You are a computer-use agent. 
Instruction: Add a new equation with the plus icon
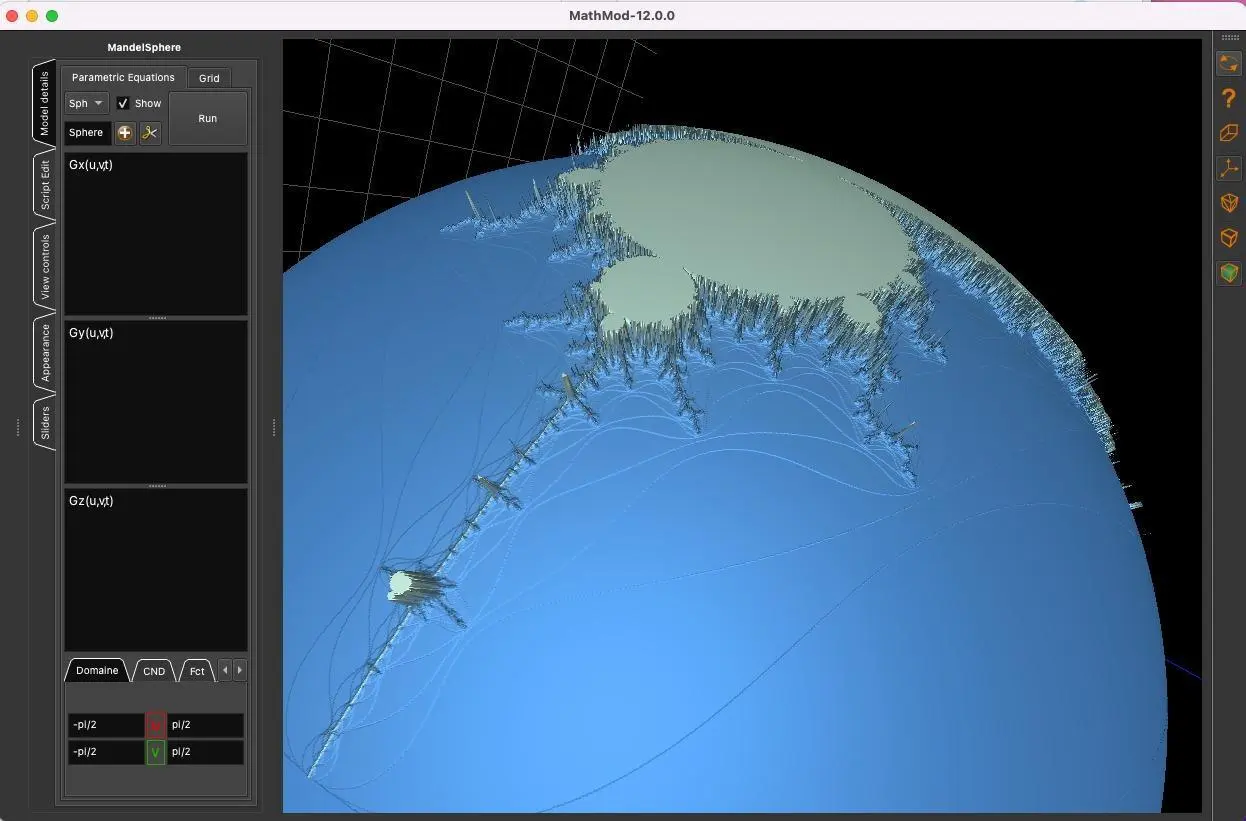coord(124,132)
